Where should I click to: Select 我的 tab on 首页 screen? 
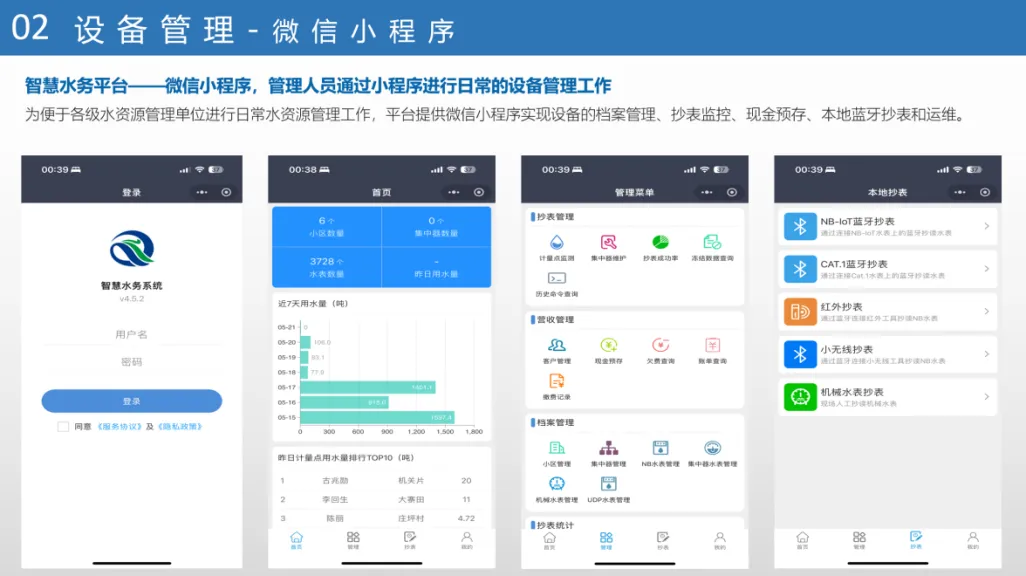coord(467,540)
